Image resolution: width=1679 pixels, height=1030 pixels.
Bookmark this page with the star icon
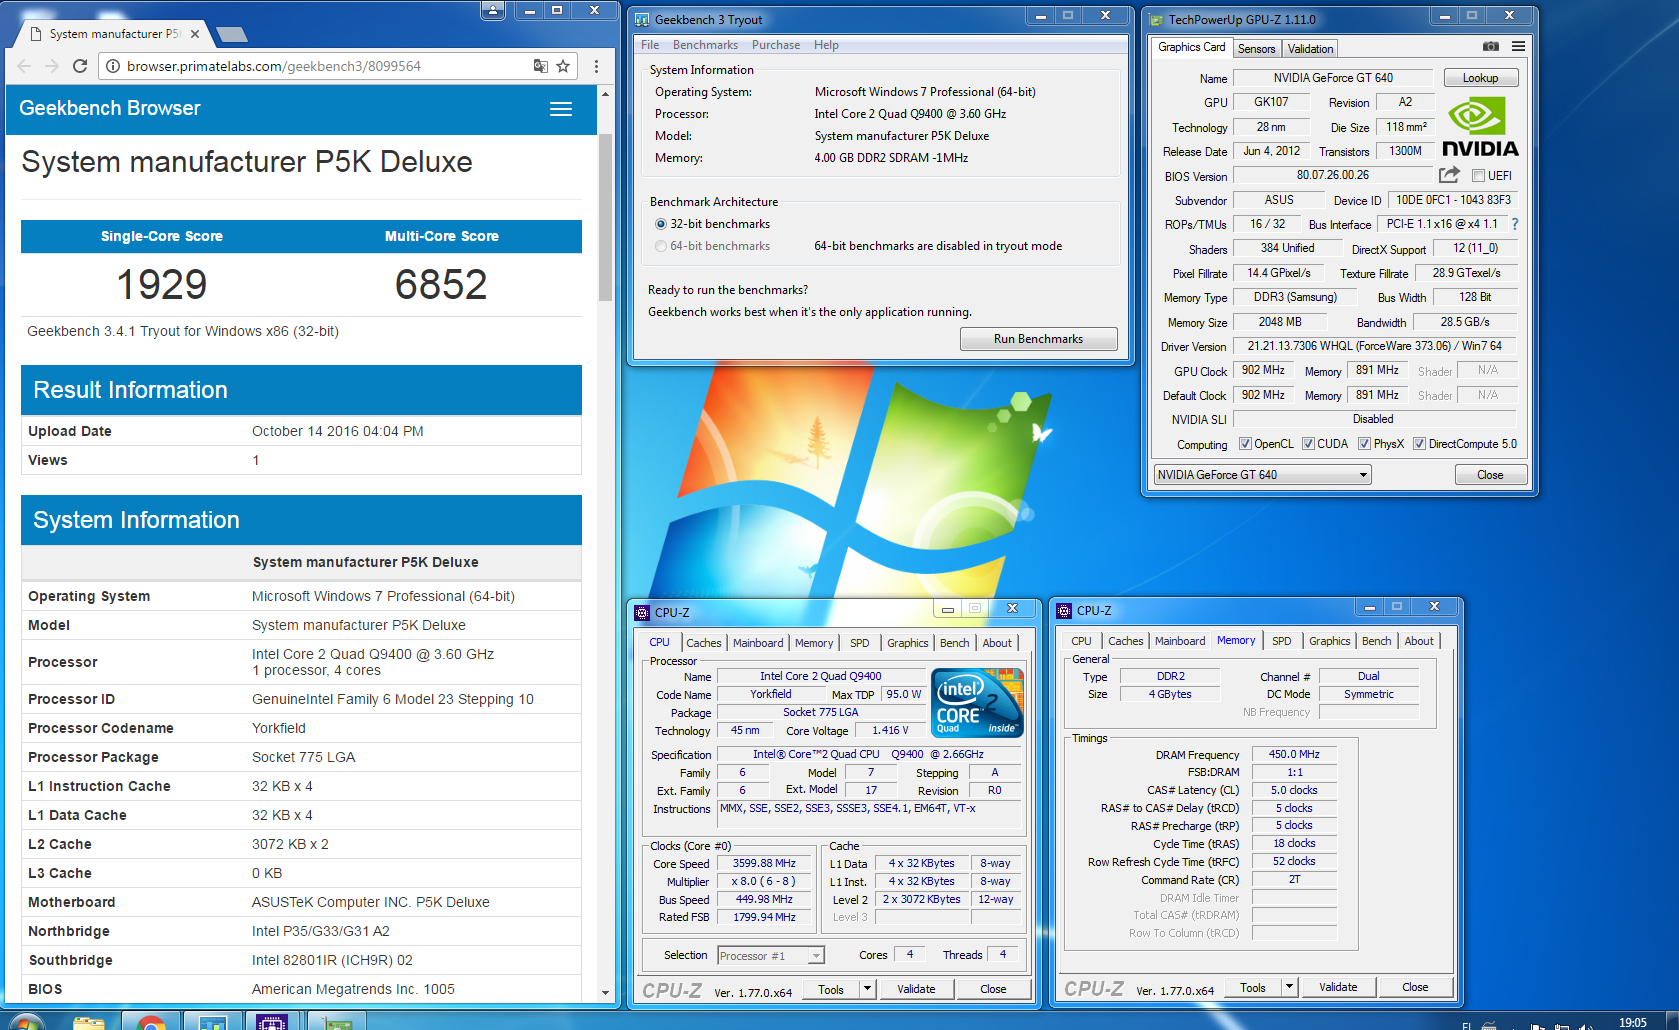pos(563,66)
